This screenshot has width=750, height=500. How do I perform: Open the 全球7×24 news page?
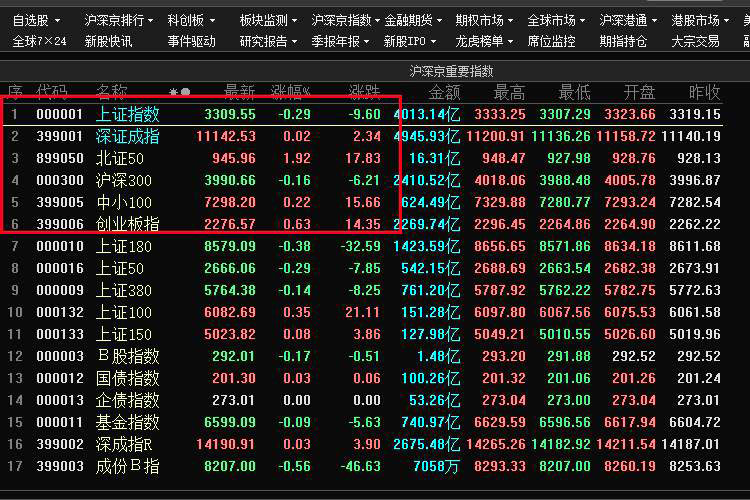[x=40, y=42]
